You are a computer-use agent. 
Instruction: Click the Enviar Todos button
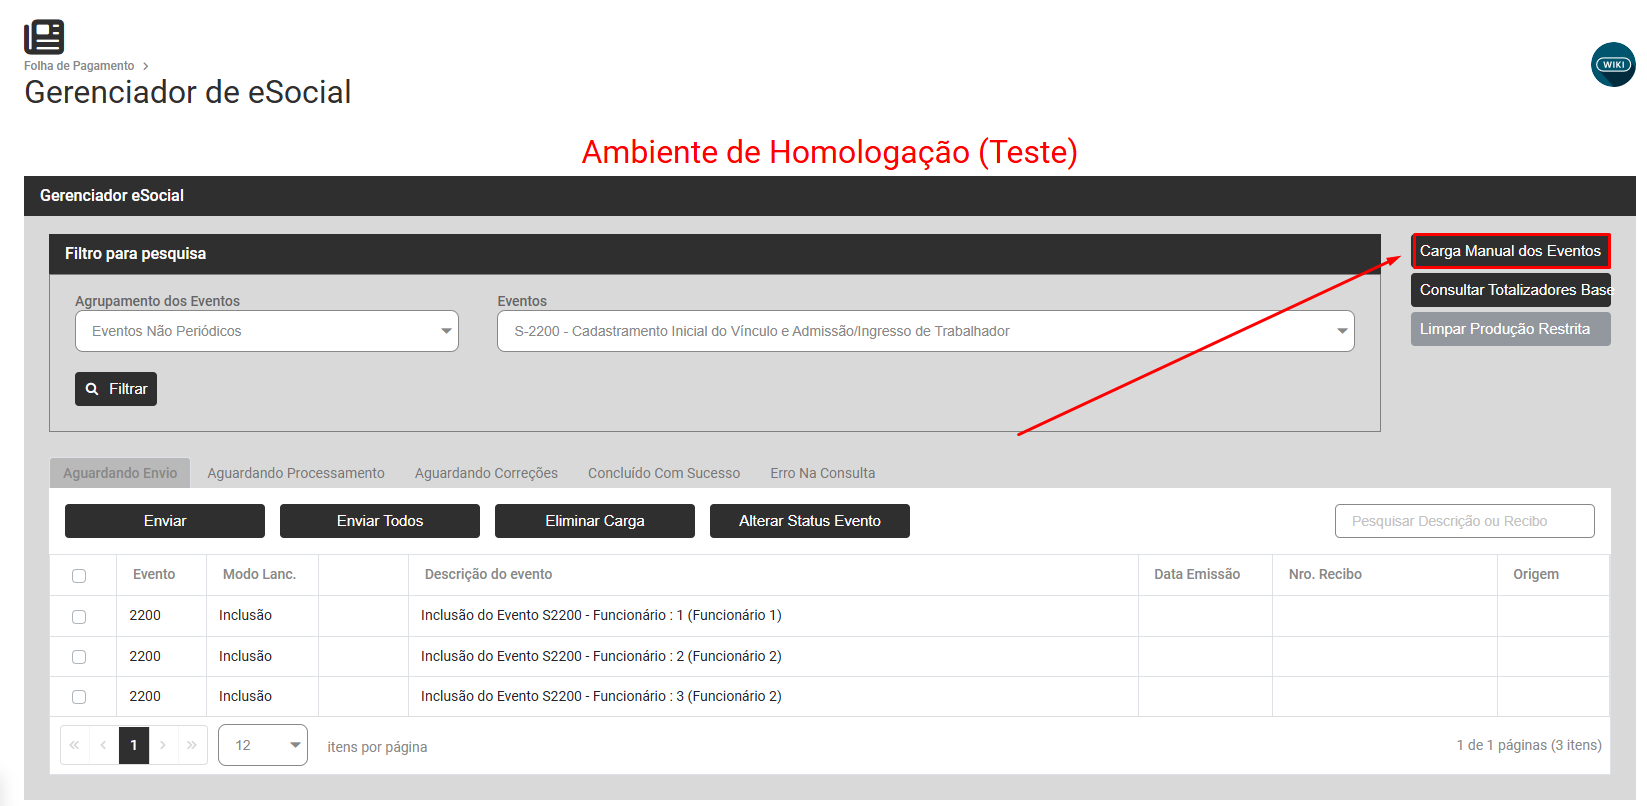[x=380, y=521]
